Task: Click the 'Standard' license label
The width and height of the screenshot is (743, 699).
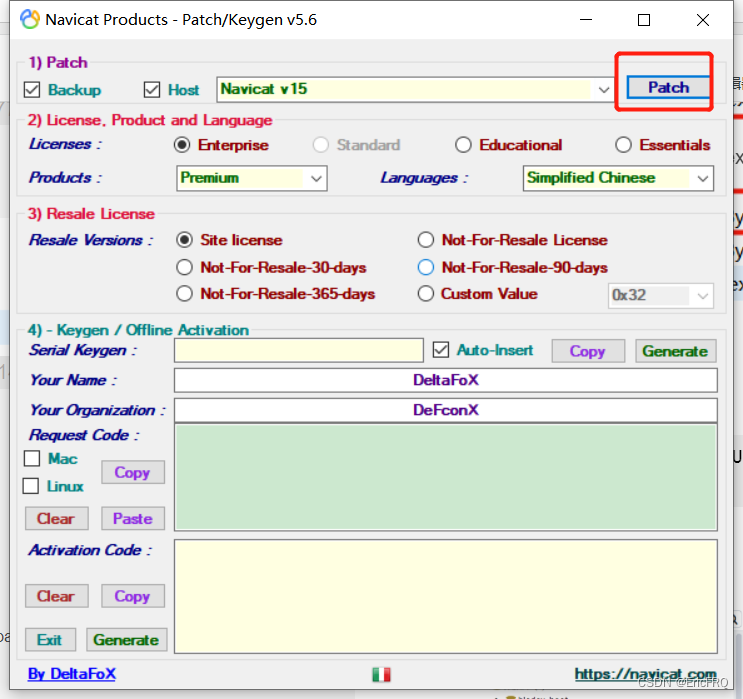Action: [x=369, y=145]
